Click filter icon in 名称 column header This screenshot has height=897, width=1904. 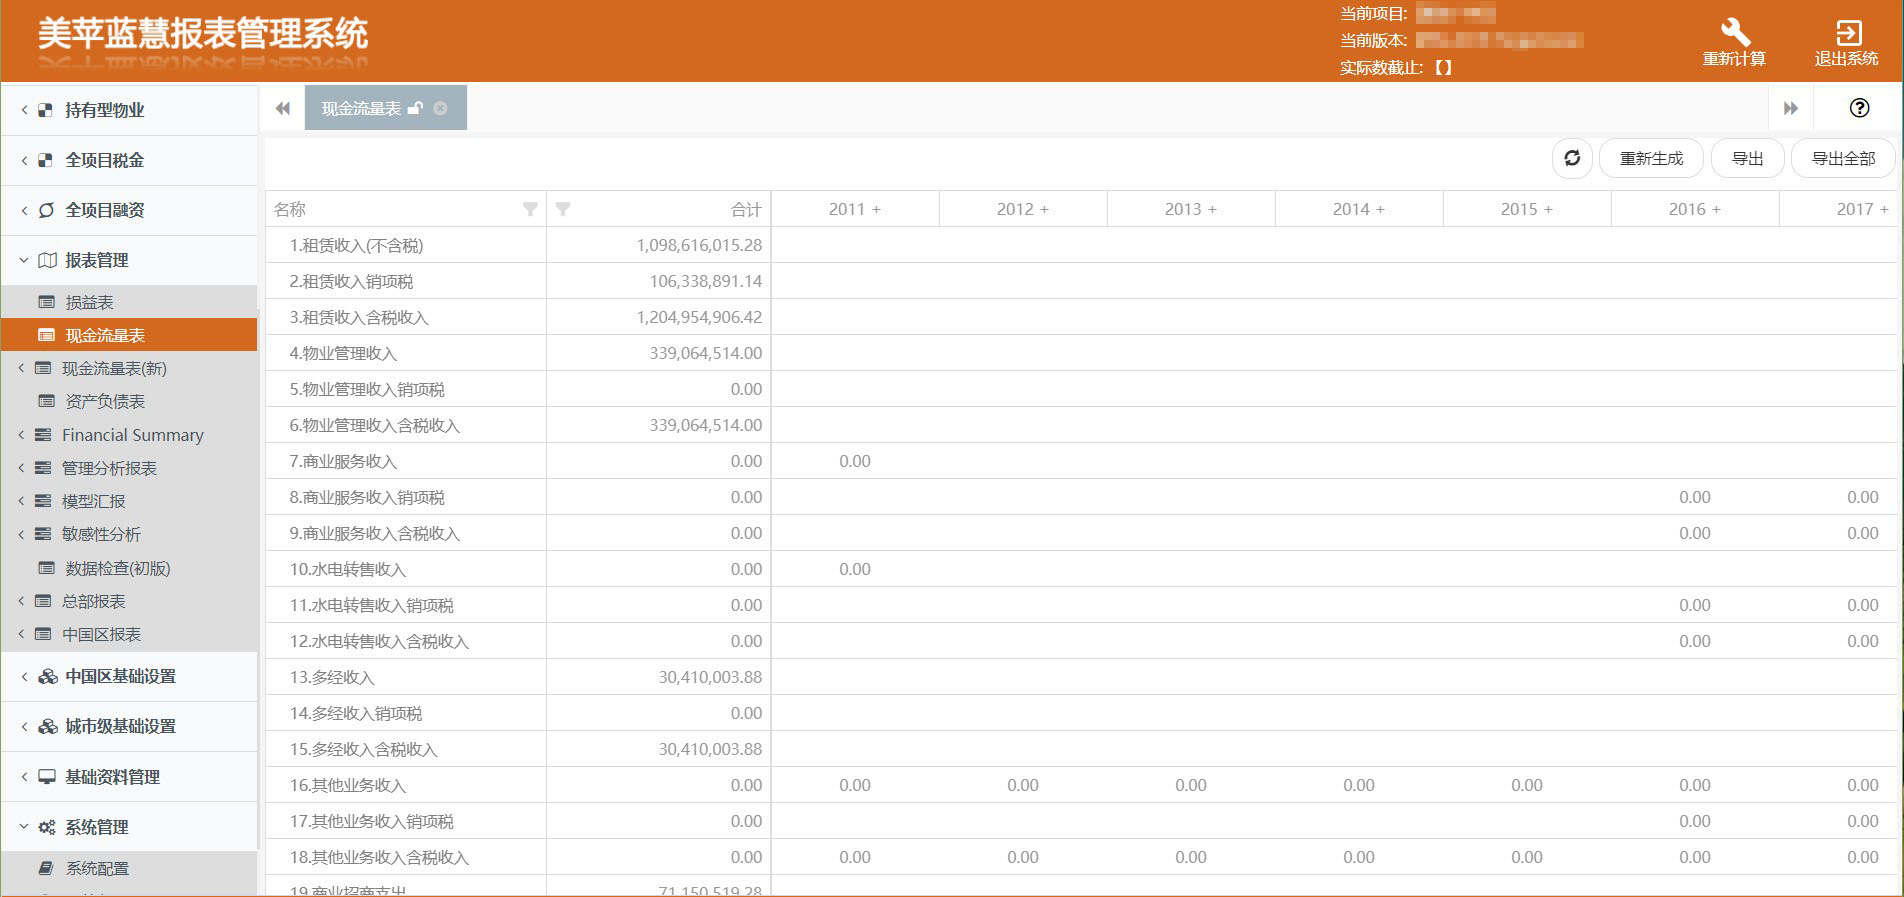[530, 209]
